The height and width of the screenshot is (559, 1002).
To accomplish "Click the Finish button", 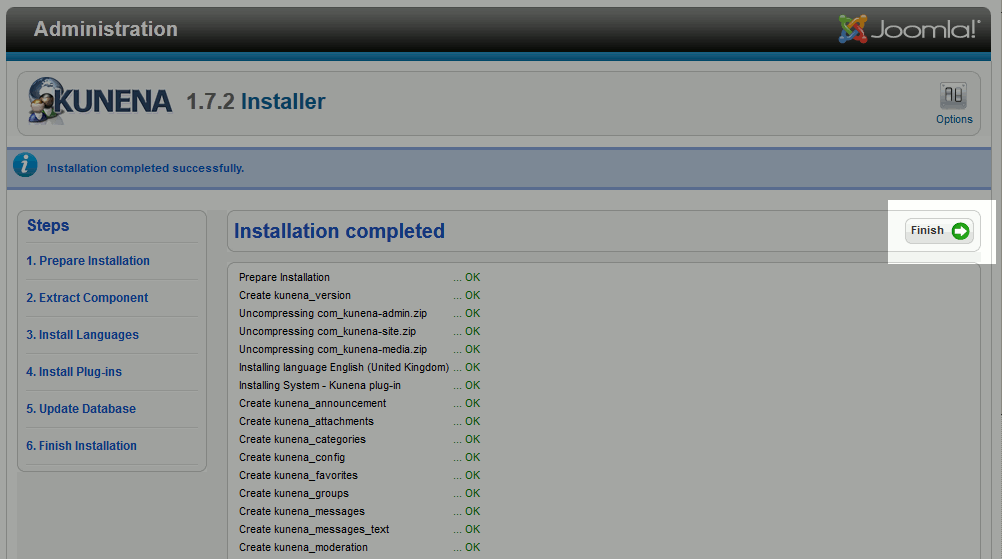I will click(x=939, y=231).
